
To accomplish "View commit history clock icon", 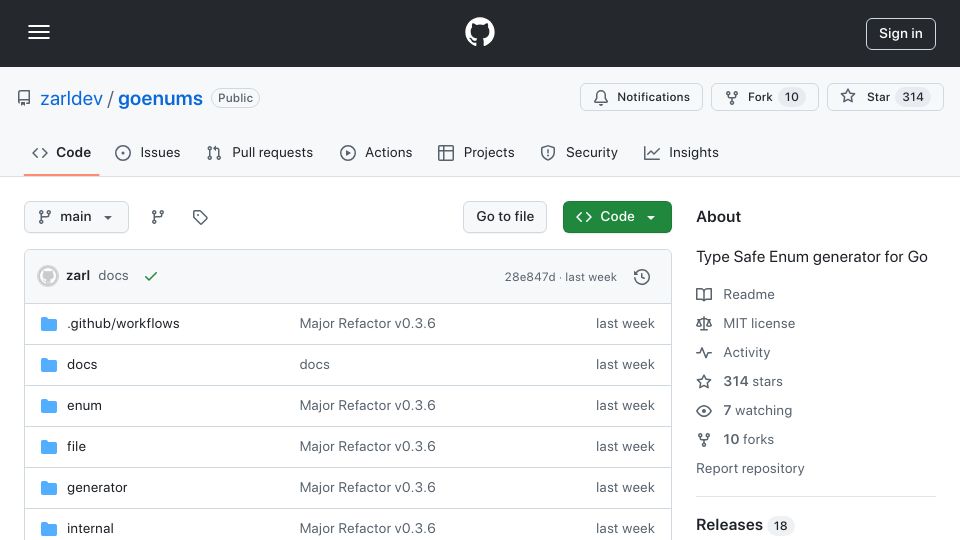I will click(642, 277).
